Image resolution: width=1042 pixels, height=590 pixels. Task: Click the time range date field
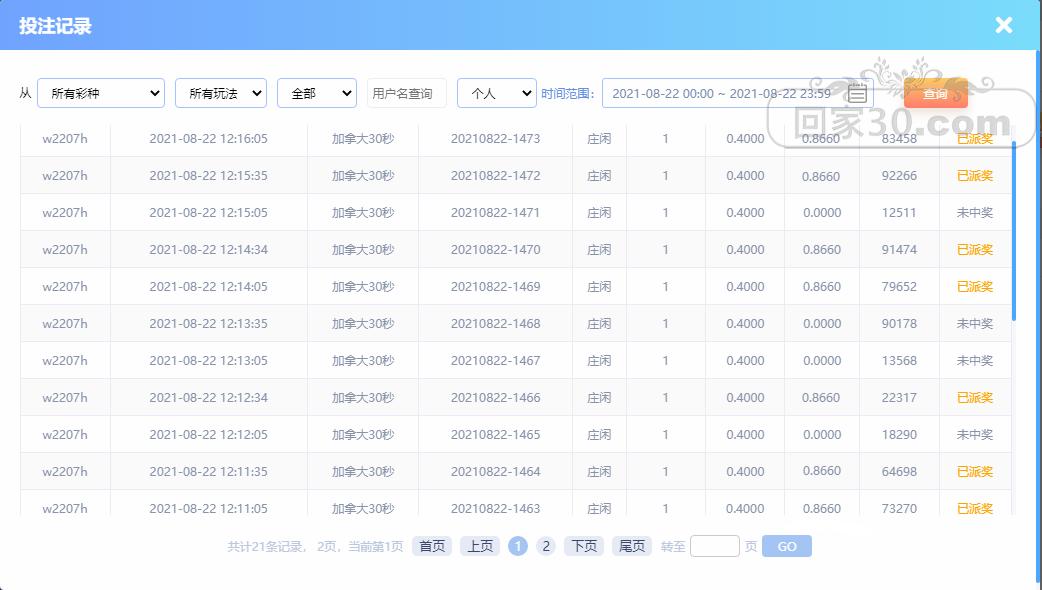pyautogui.click(x=720, y=93)
